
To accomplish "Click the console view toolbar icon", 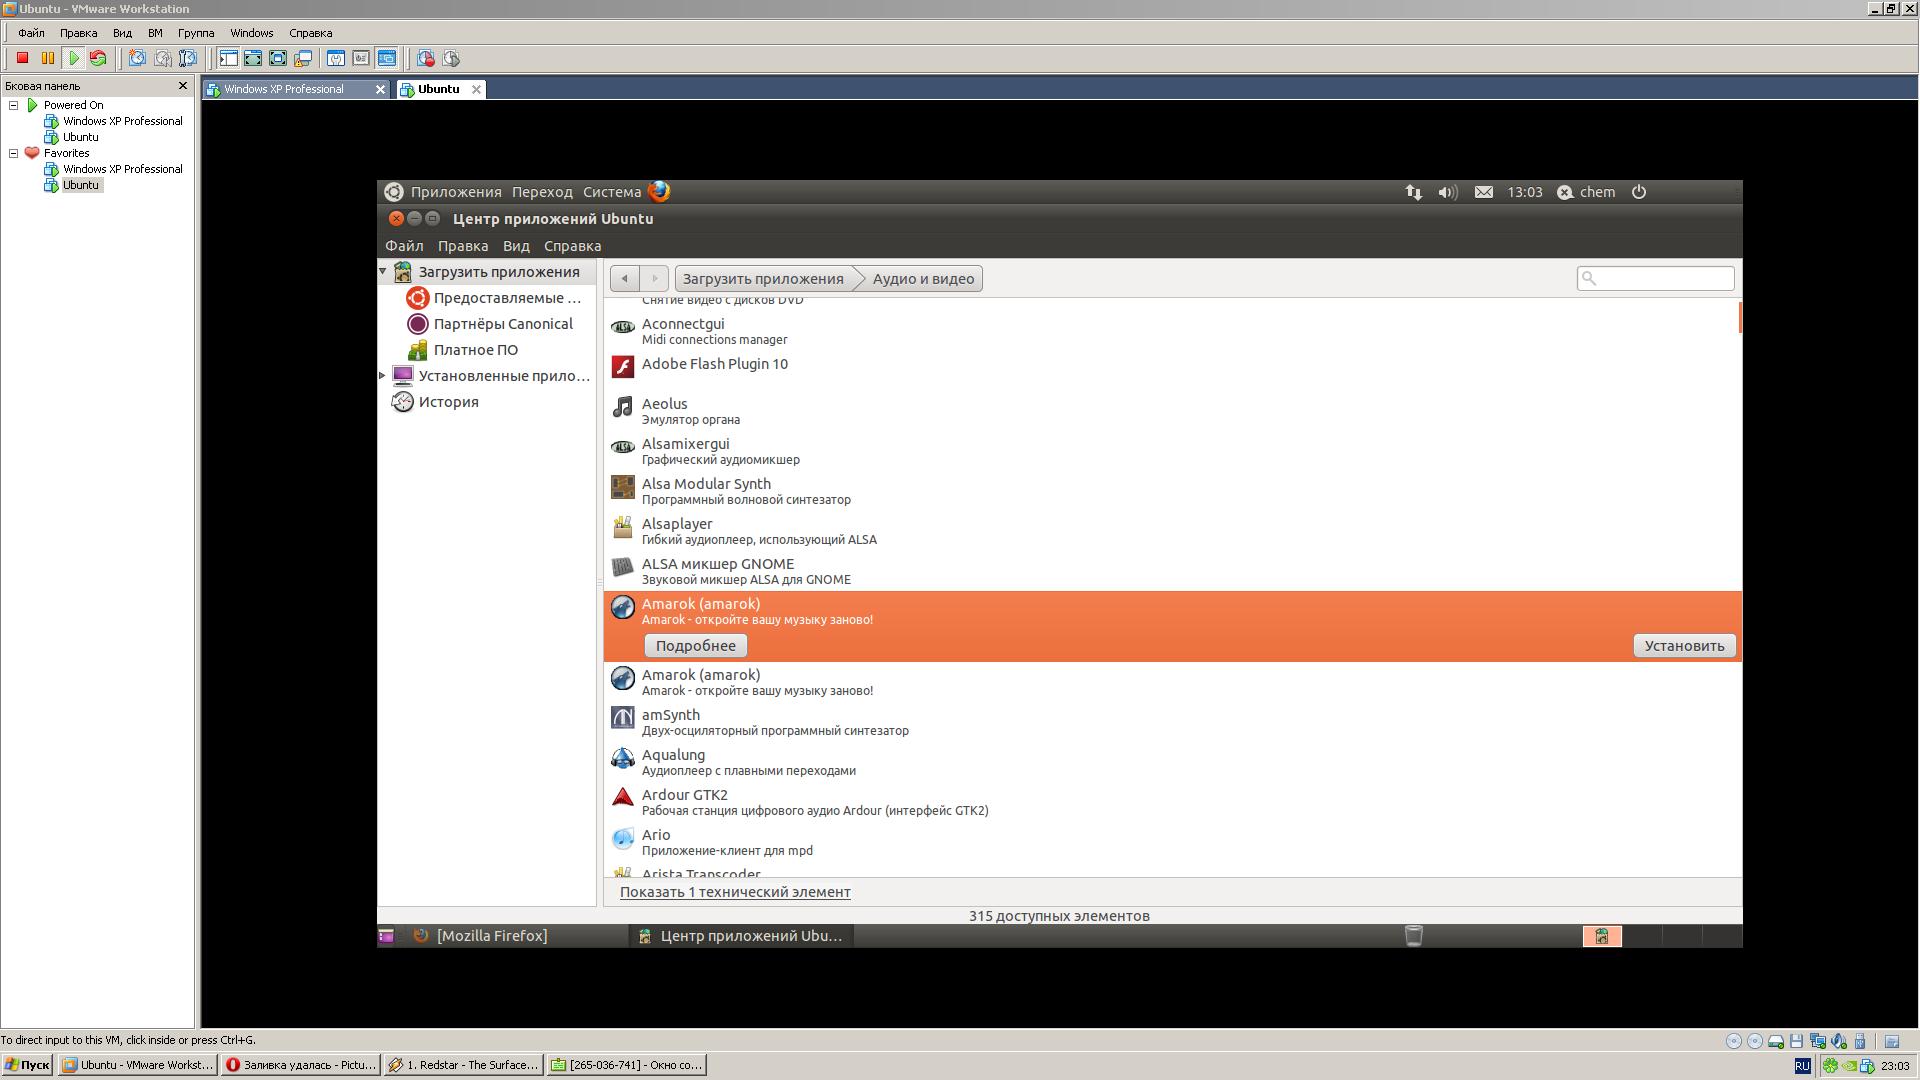I will [386, 59].
